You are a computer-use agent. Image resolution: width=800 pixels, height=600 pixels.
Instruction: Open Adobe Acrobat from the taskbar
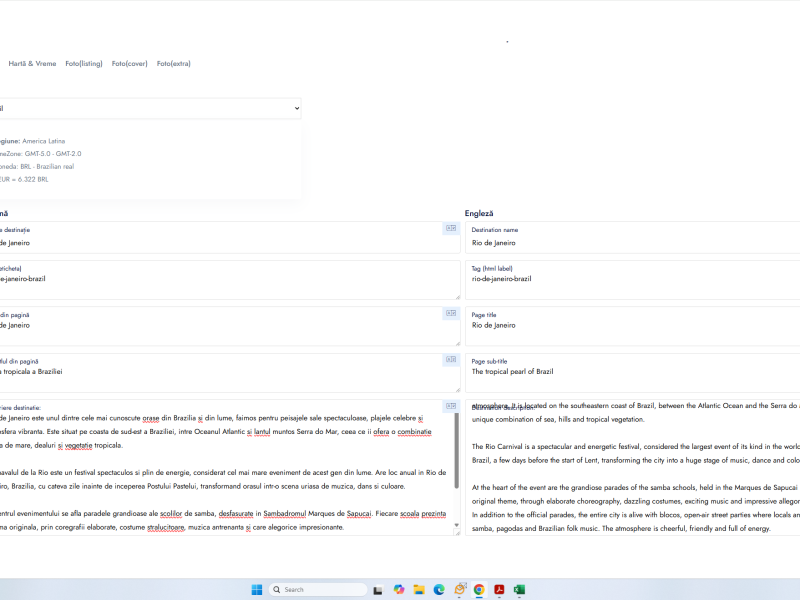tap(498, 589)
